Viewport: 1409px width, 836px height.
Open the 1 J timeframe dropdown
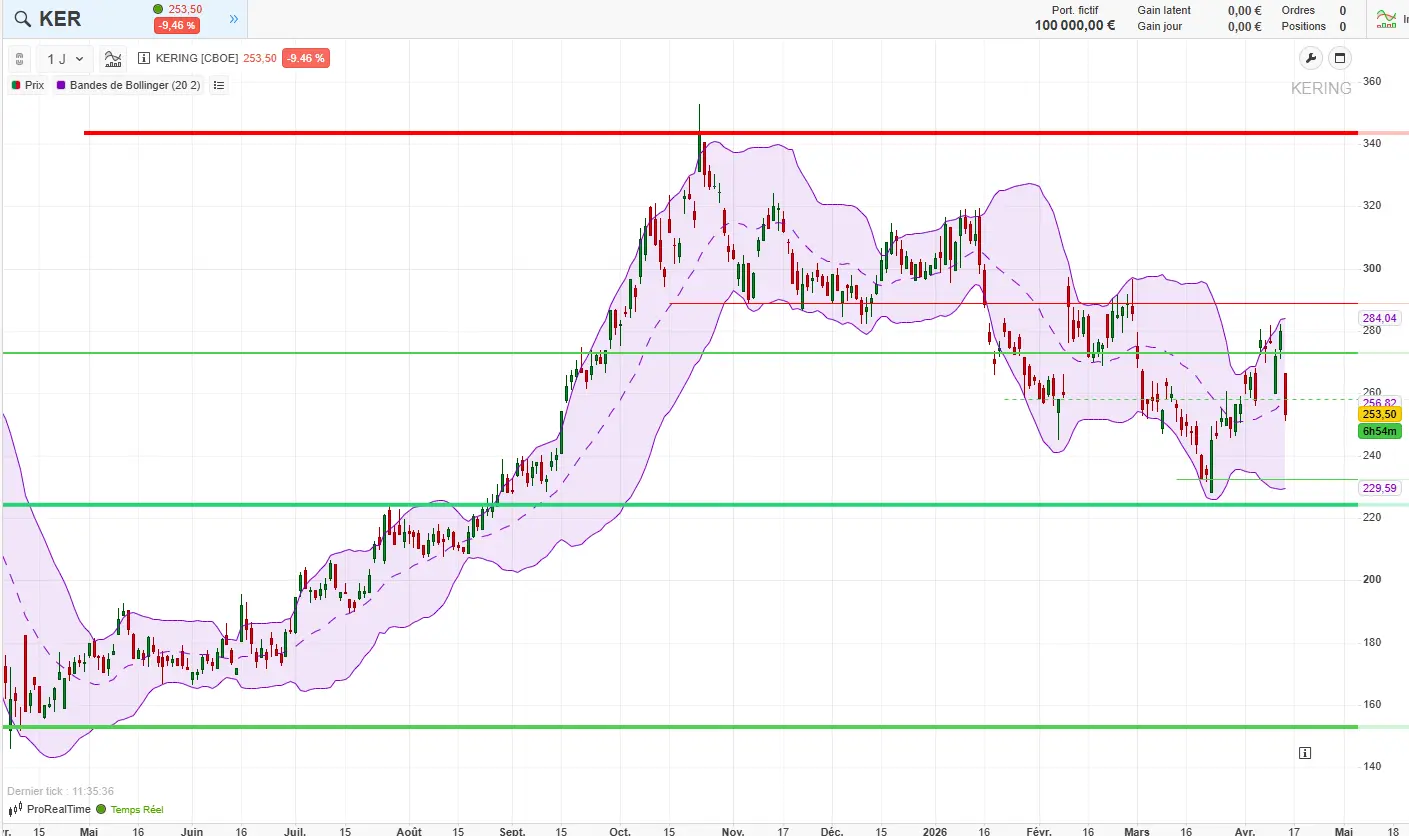65,59
